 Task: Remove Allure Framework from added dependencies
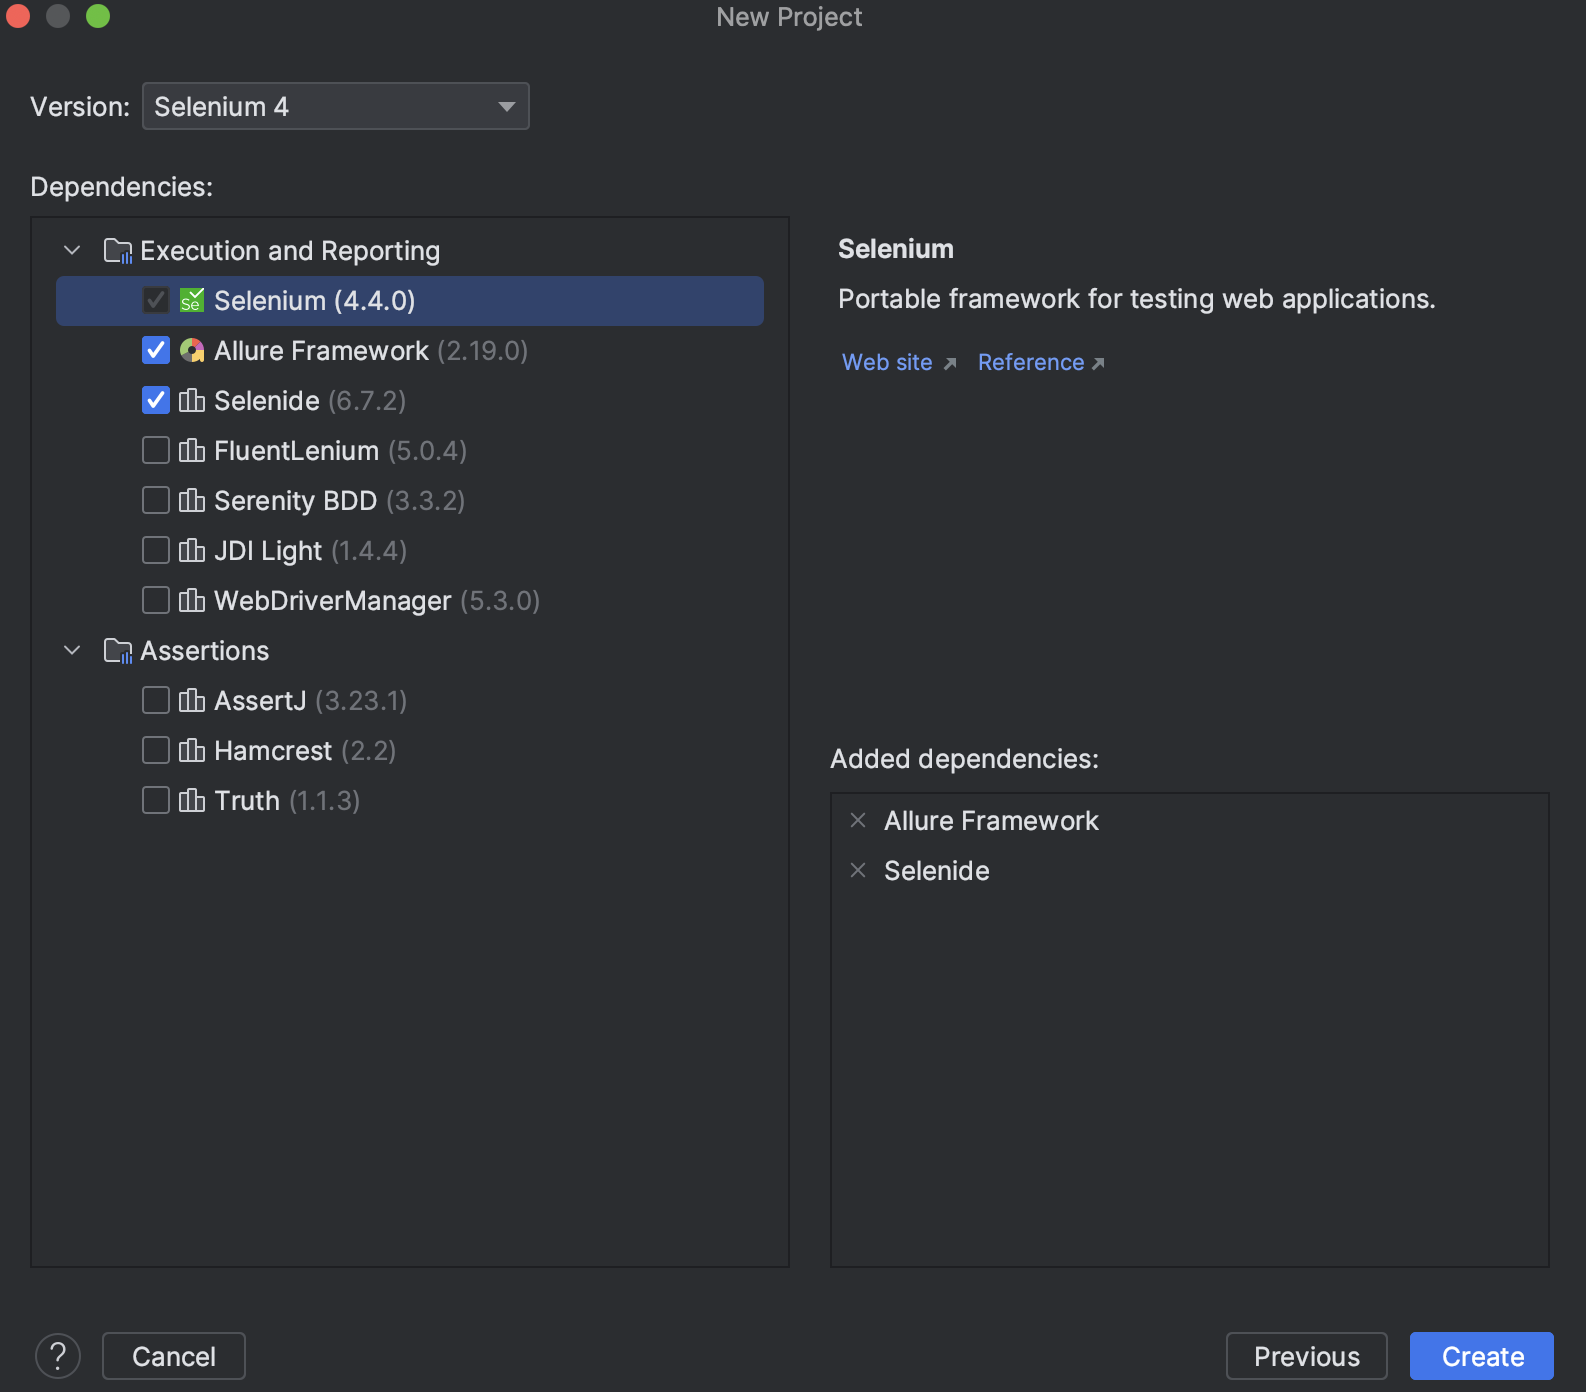[858, 821]
